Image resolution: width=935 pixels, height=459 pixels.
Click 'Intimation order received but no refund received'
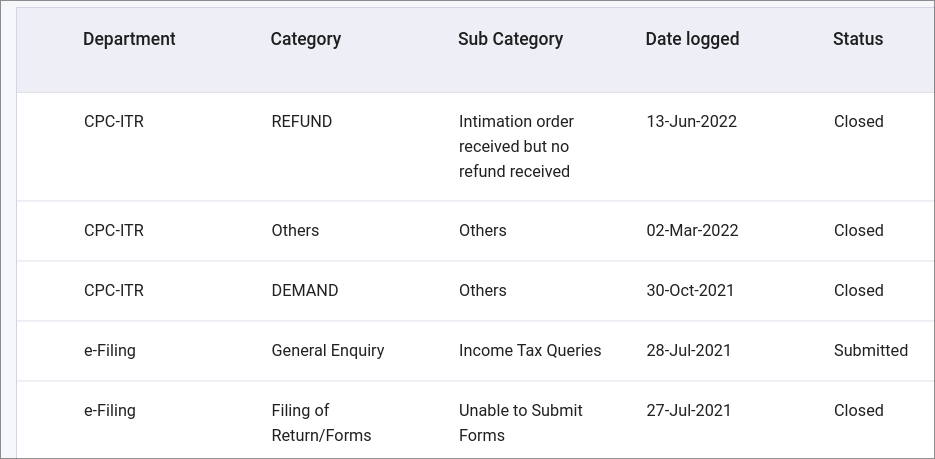pyautogui.click(x=516, y=147)
